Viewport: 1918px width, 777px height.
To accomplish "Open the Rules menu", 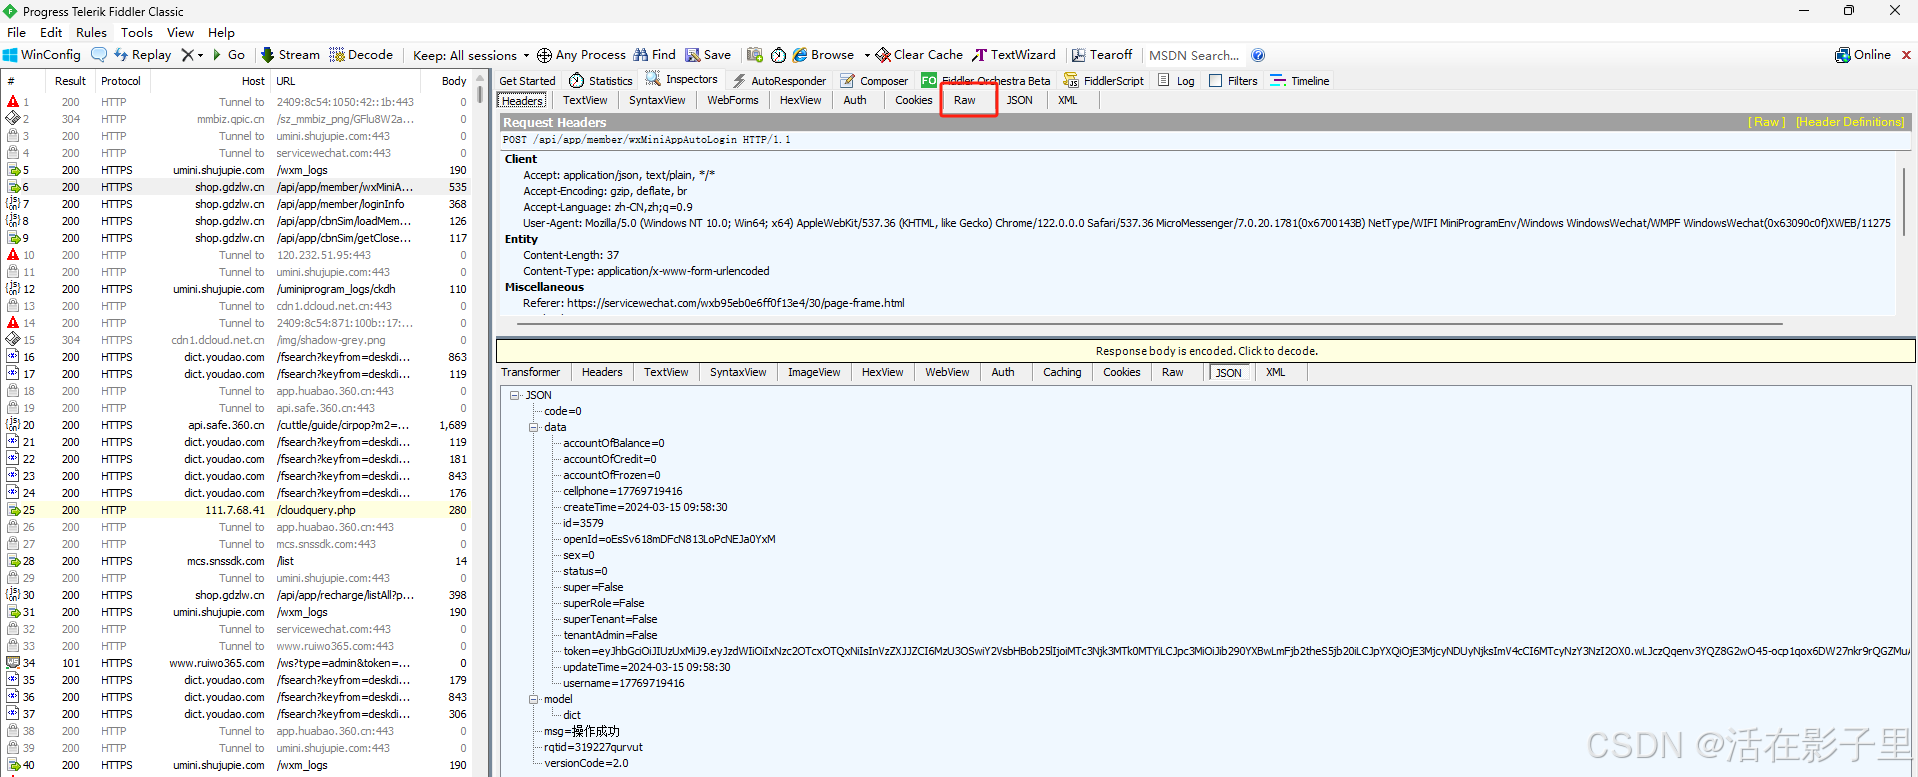I will [91, 32].
